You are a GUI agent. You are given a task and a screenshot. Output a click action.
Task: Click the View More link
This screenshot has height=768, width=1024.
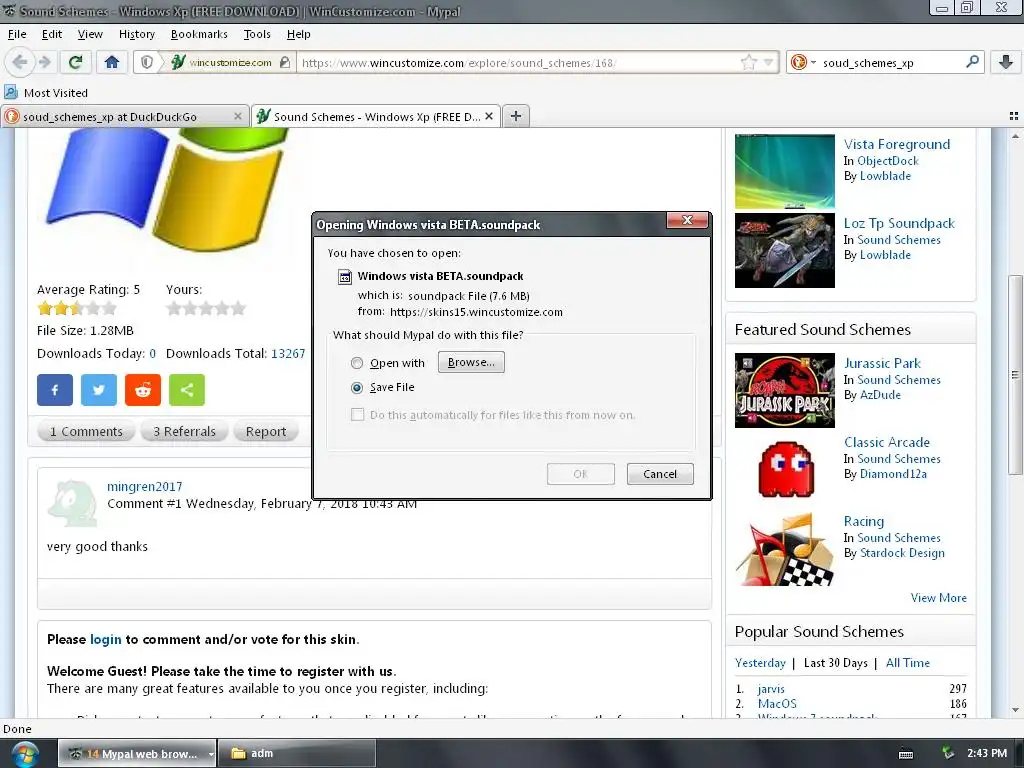point(938,598)
